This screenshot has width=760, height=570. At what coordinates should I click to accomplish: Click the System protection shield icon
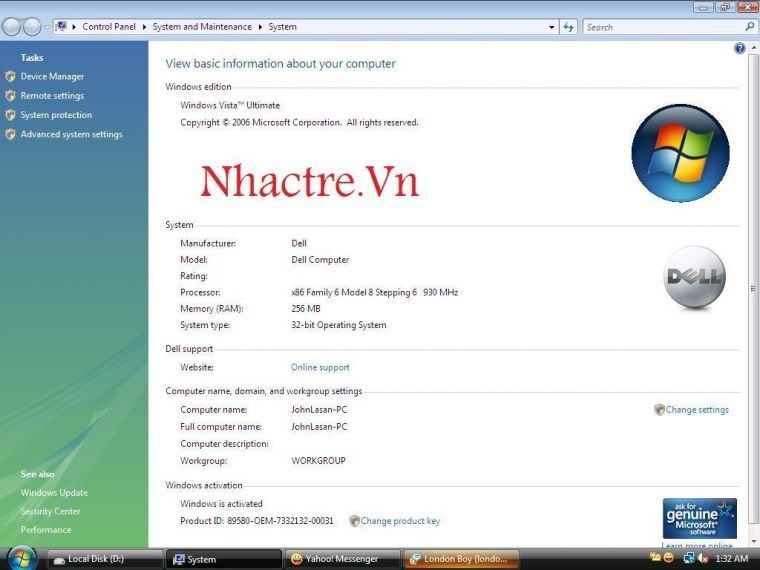pos(10,115)
